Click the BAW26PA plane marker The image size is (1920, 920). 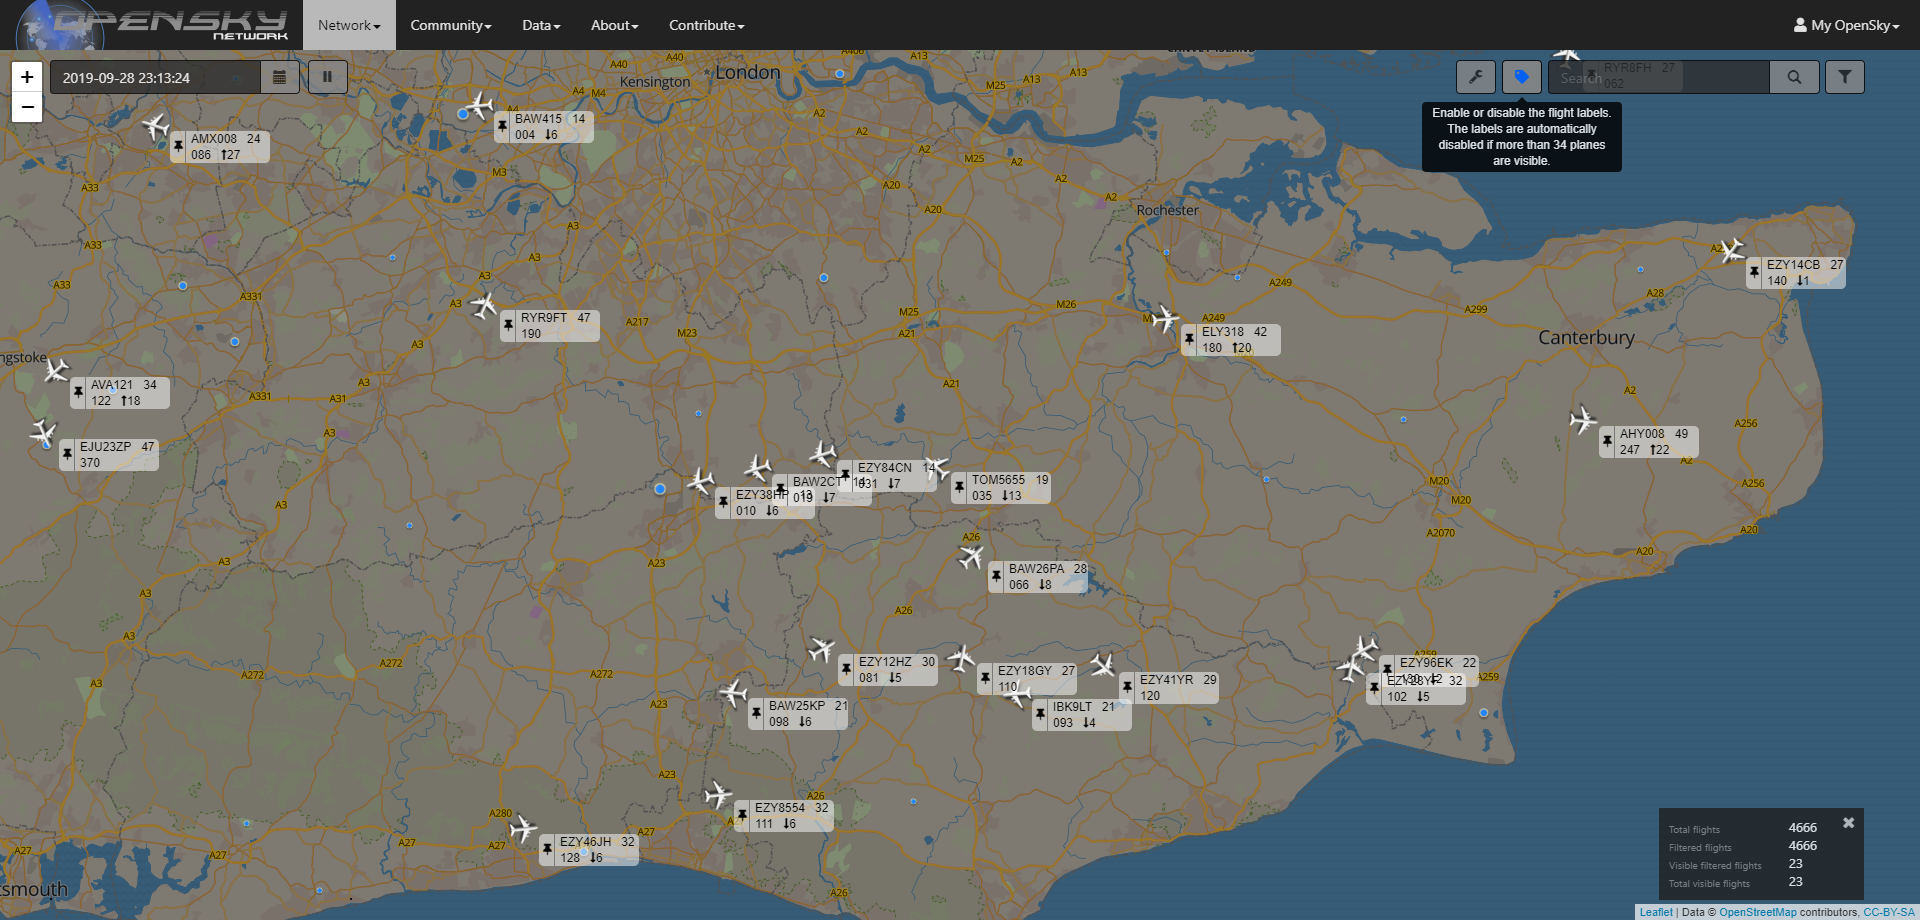pos(968,558)
